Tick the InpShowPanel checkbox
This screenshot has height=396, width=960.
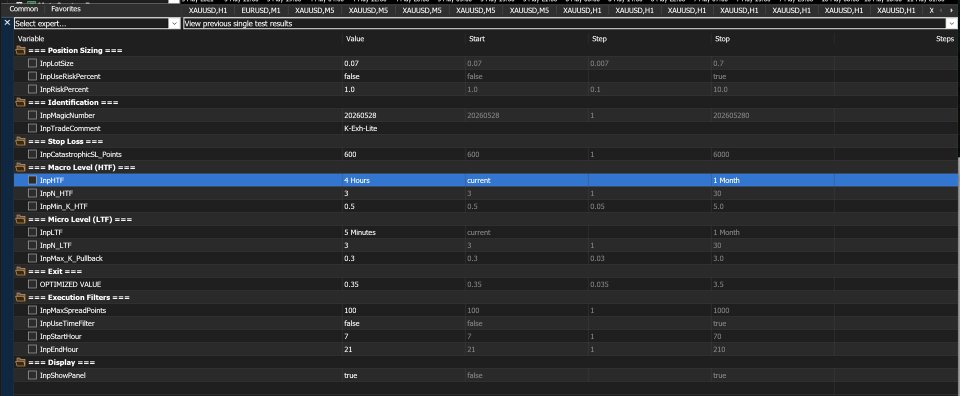32,375
